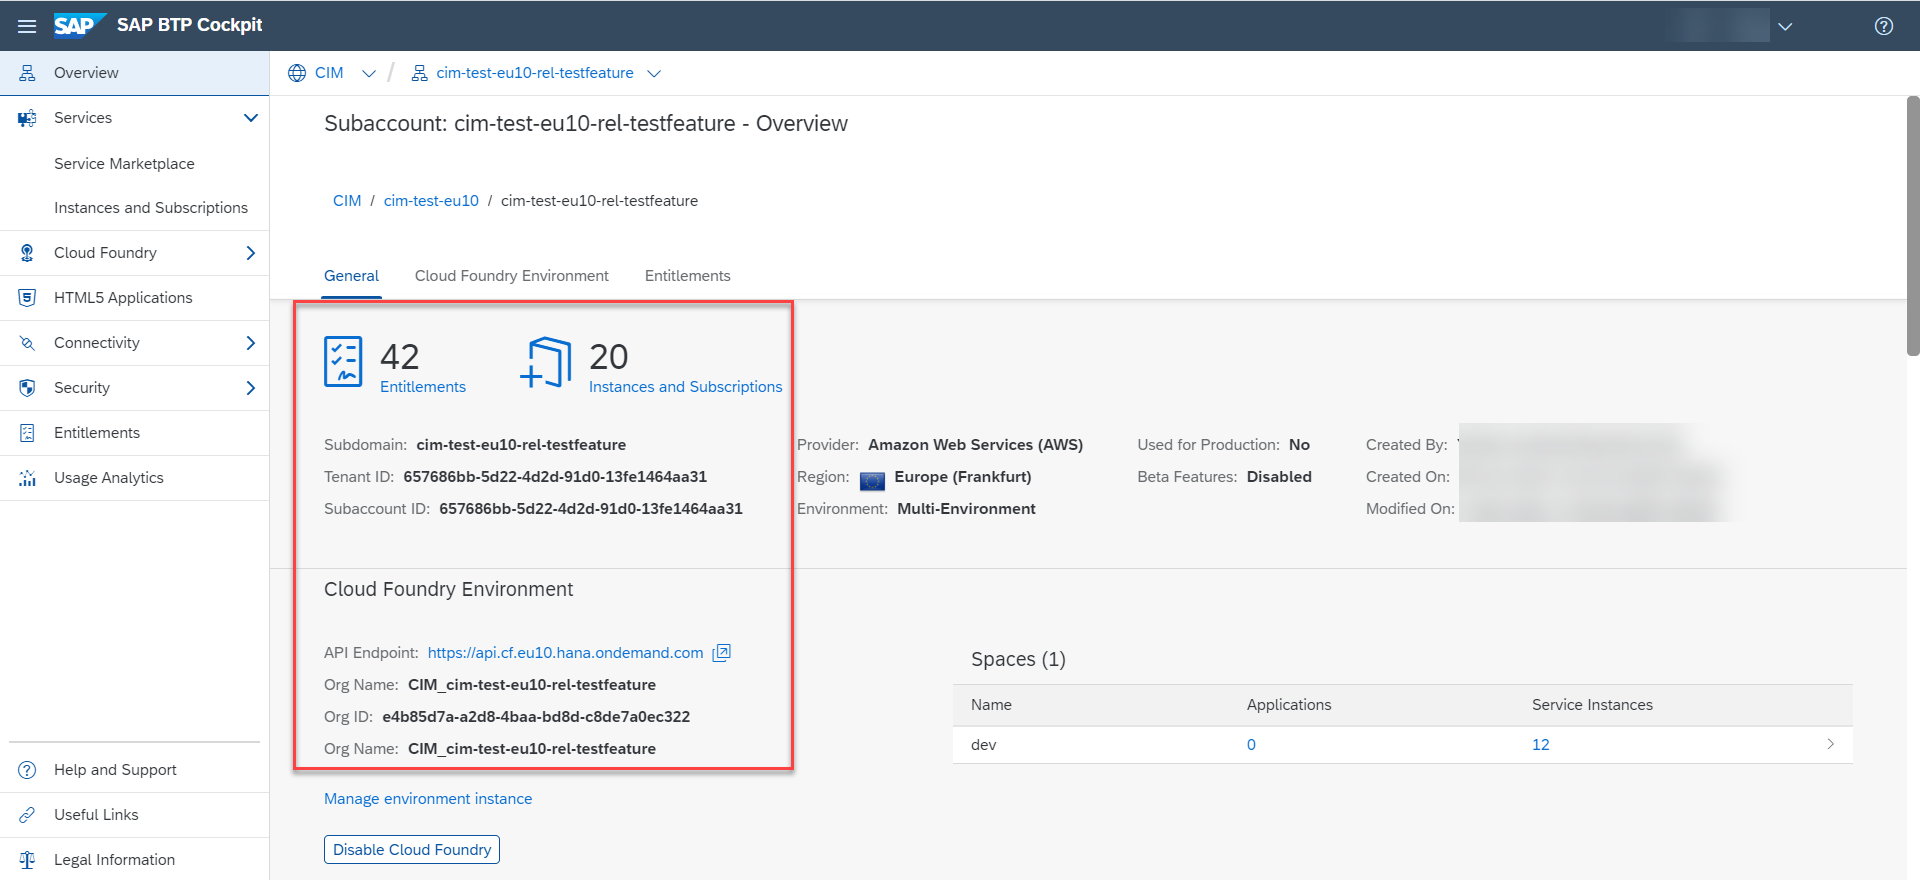This screenshot has width=1920, height=880.
Task: Open API endpoint external link icon
Action: [x=721, y=653]
